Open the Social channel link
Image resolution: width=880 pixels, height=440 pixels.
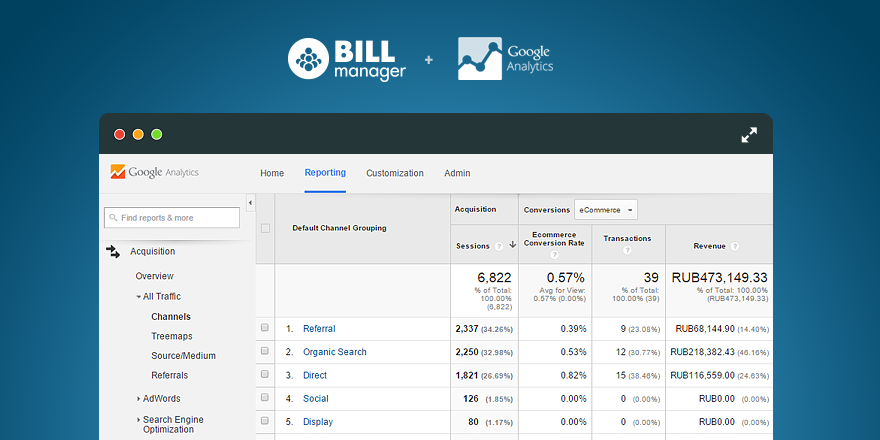316,398
